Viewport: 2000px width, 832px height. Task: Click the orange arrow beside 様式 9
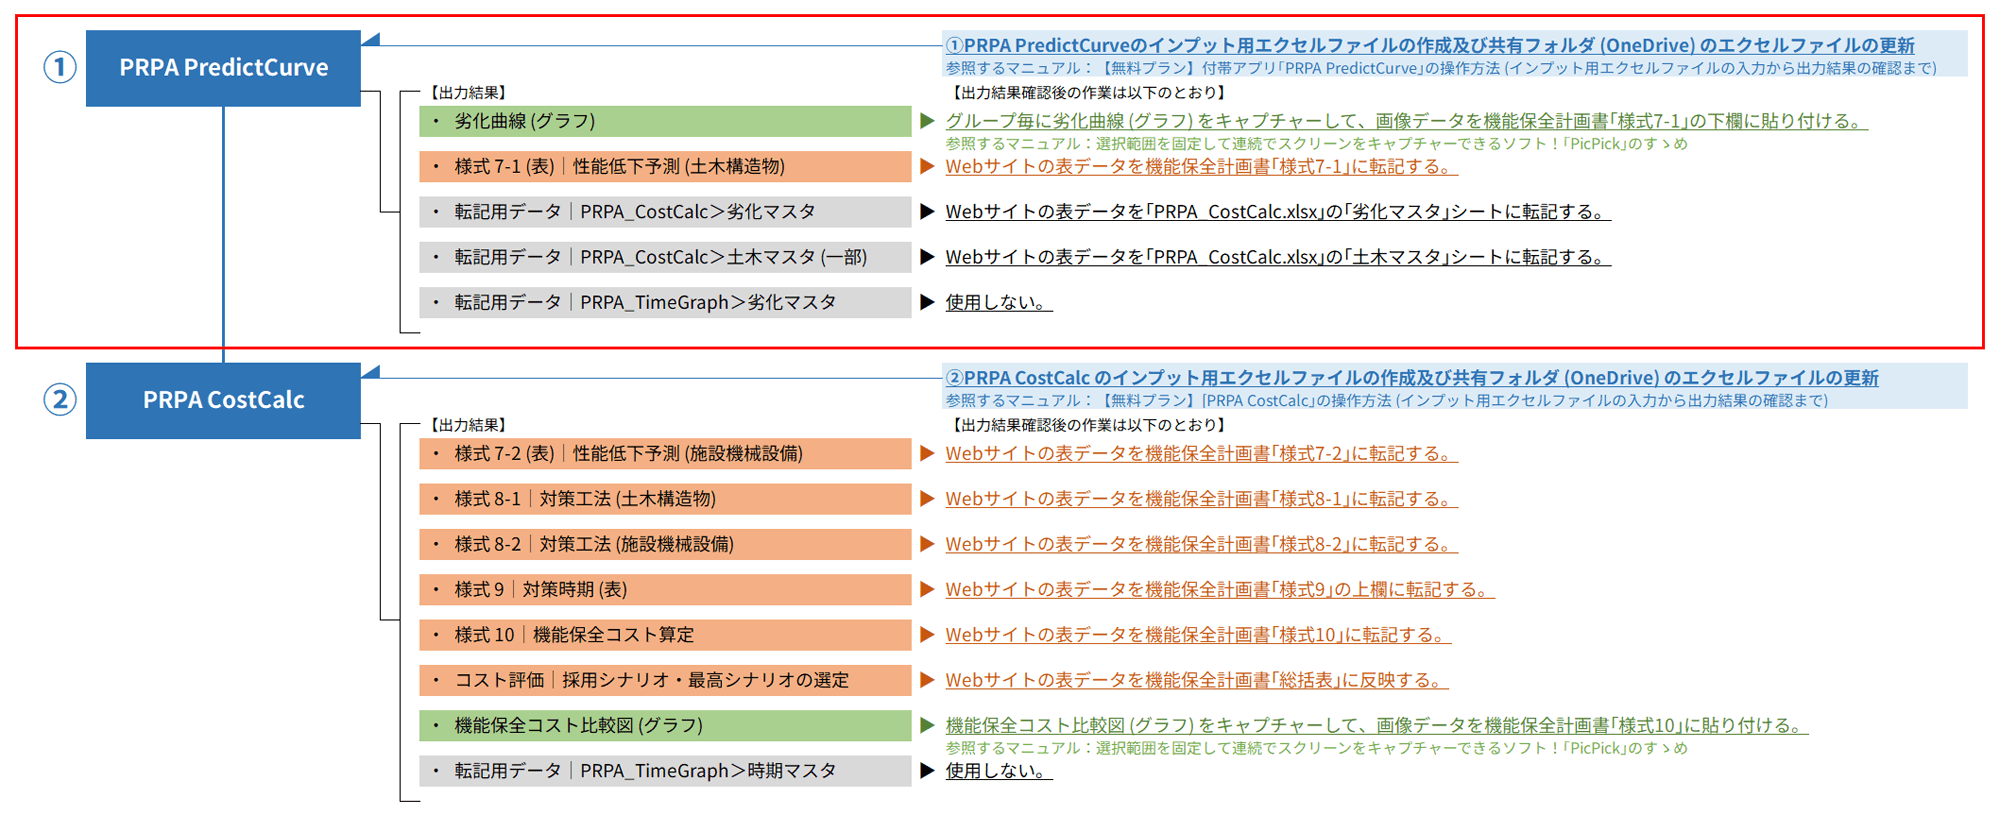pyautogui.click(x=927, y=590)
